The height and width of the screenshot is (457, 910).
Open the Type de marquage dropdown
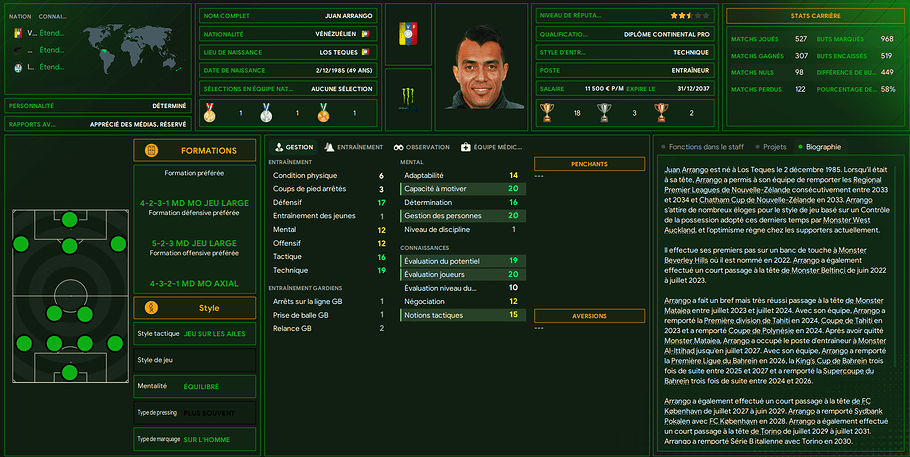pos(194,440)
